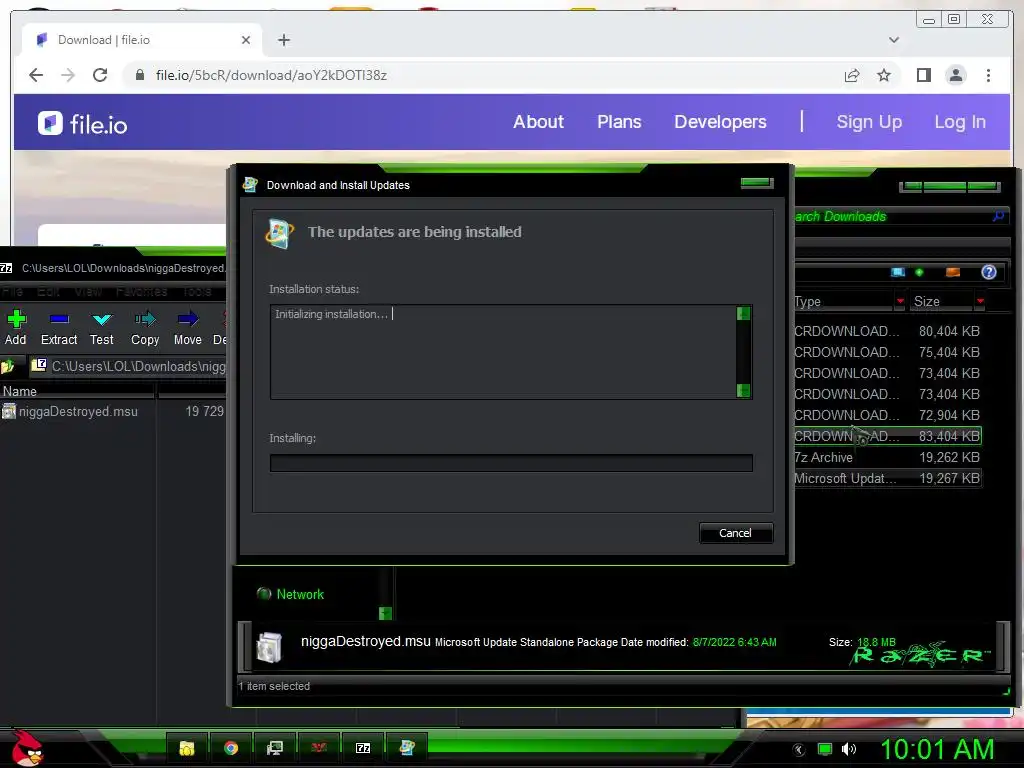Click the angry bird Start button
1024x768 pixels.
(27, 748)
